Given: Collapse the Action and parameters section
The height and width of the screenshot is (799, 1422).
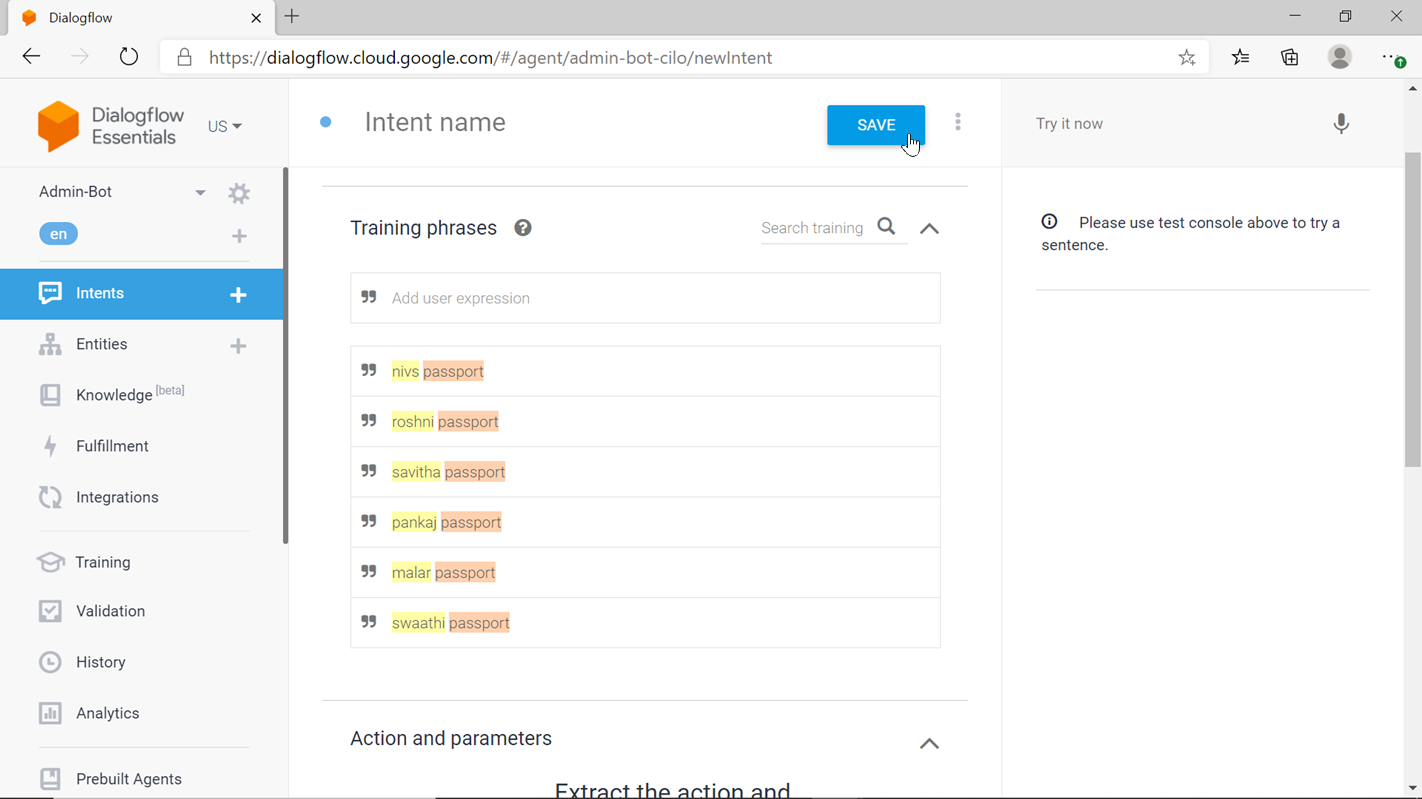Looking at the screenshot, I should [929, 743].
